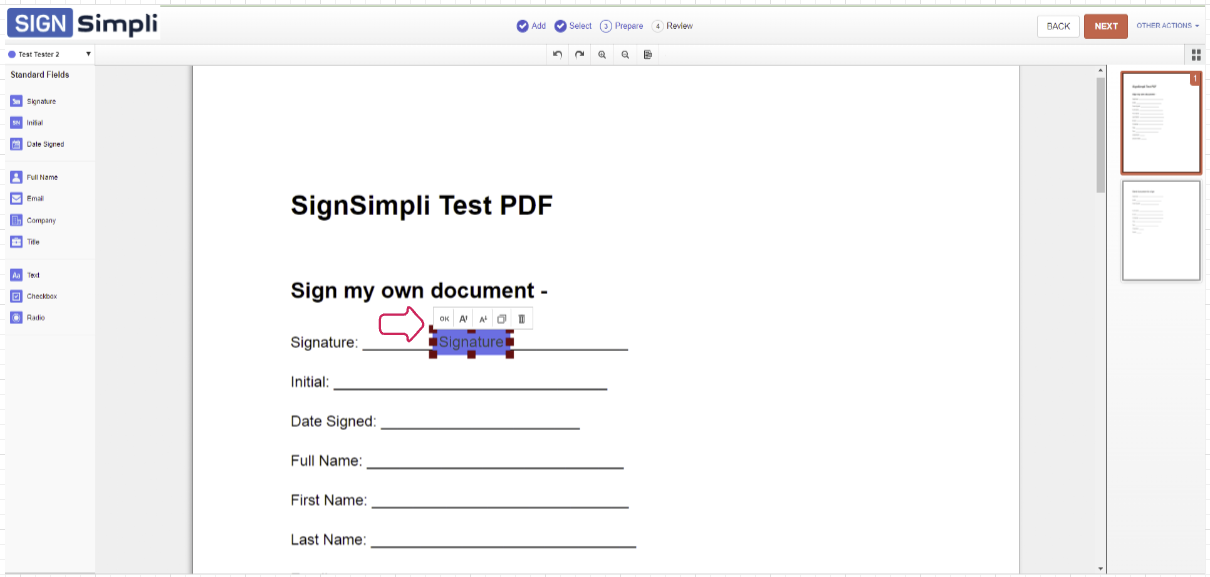Select the Date Signed field option
This screenshot has height=577, width=1210.
[44, 144]
